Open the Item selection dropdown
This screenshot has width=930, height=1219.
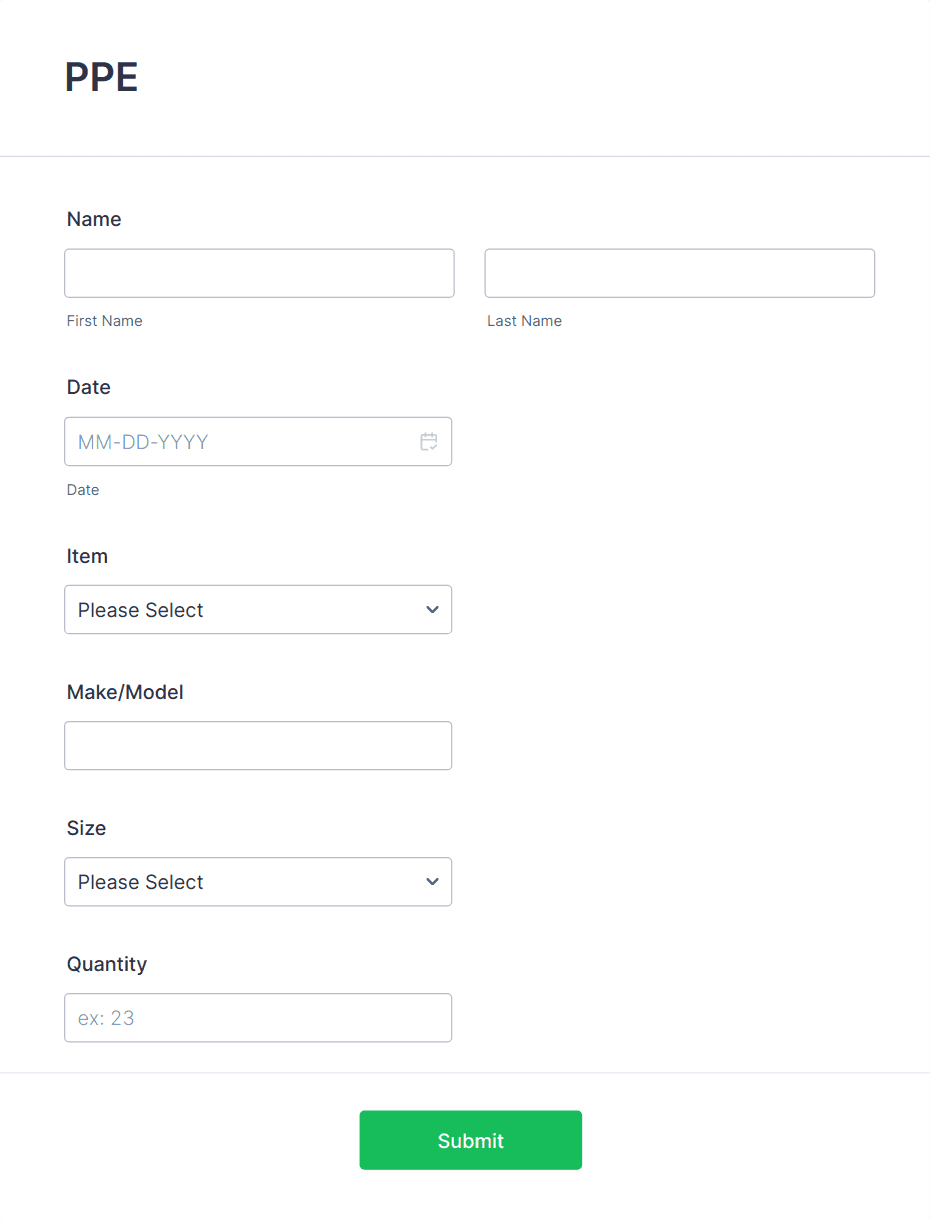click(258, 609)
